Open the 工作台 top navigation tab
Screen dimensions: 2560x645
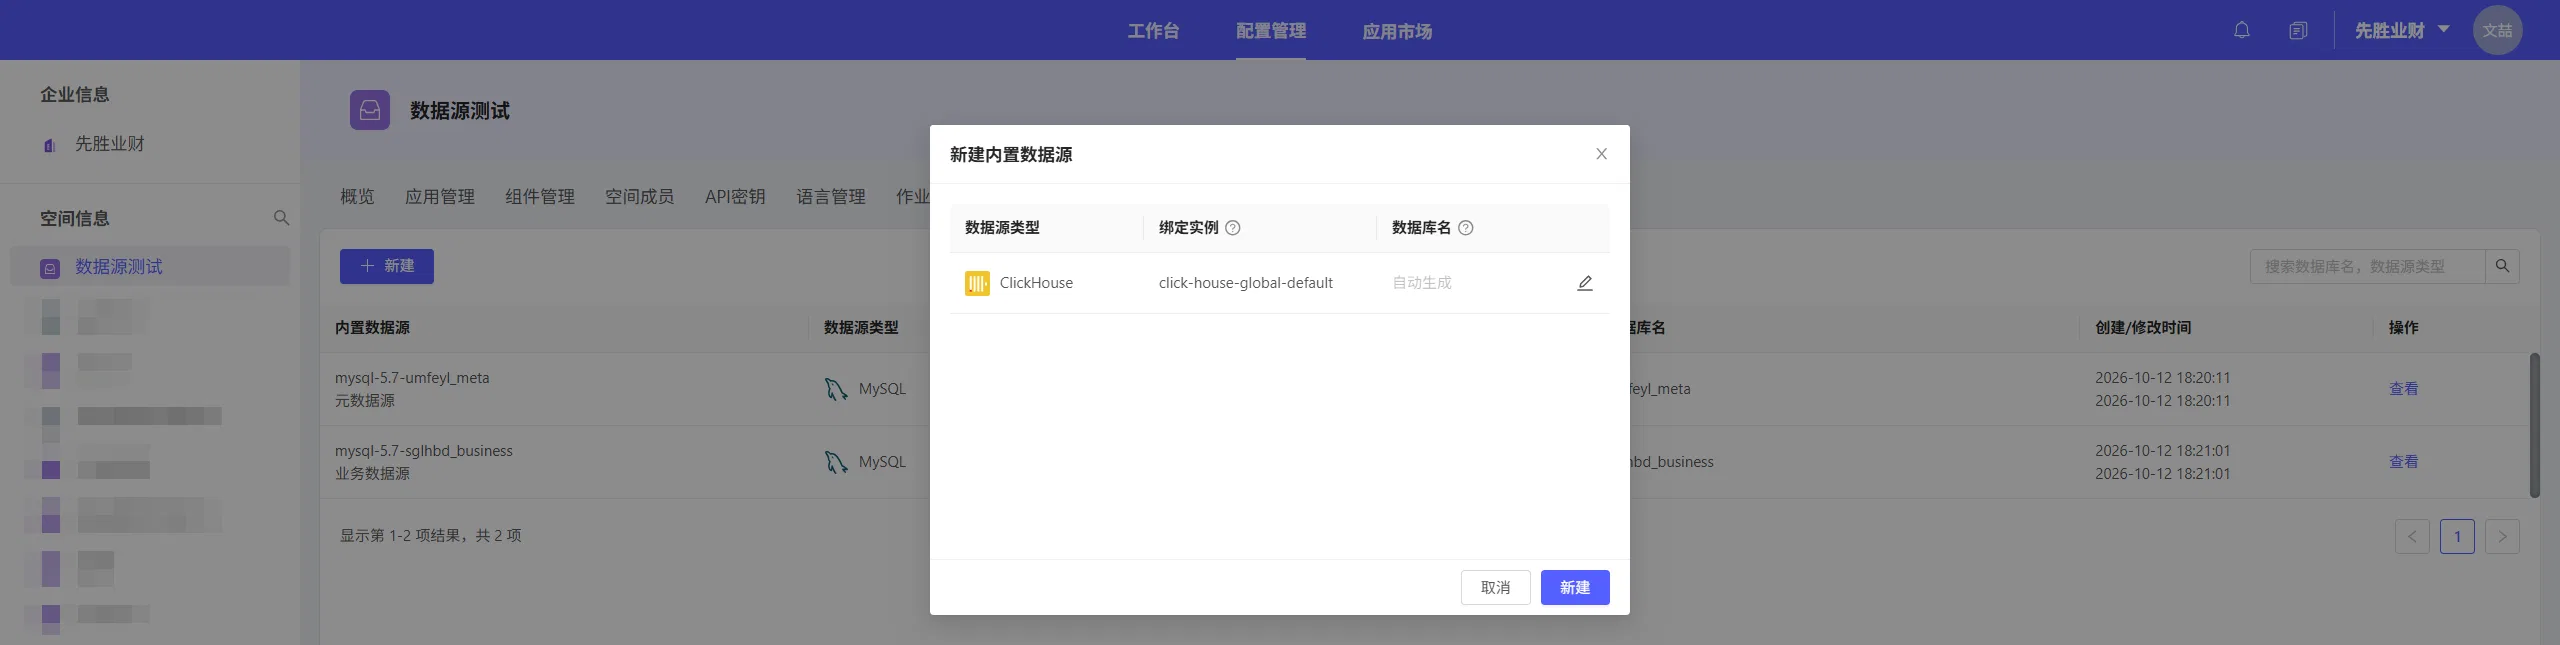1153,31
